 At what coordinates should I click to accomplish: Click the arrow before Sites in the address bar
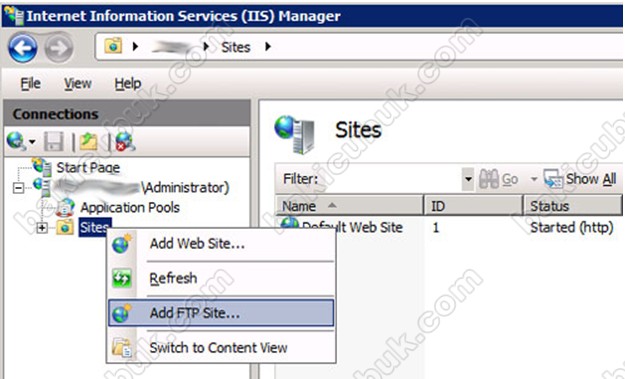pyautogui.click(x=206, y=47)
